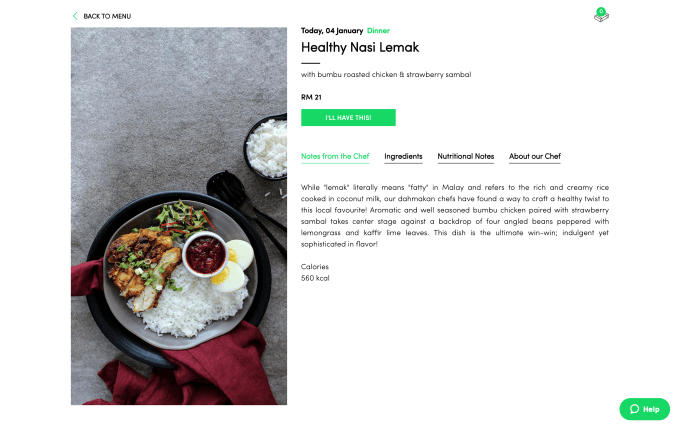Show the About our Chef tab
The width and height of the screenshot is (680, 425).
click(x=535, y=156)
